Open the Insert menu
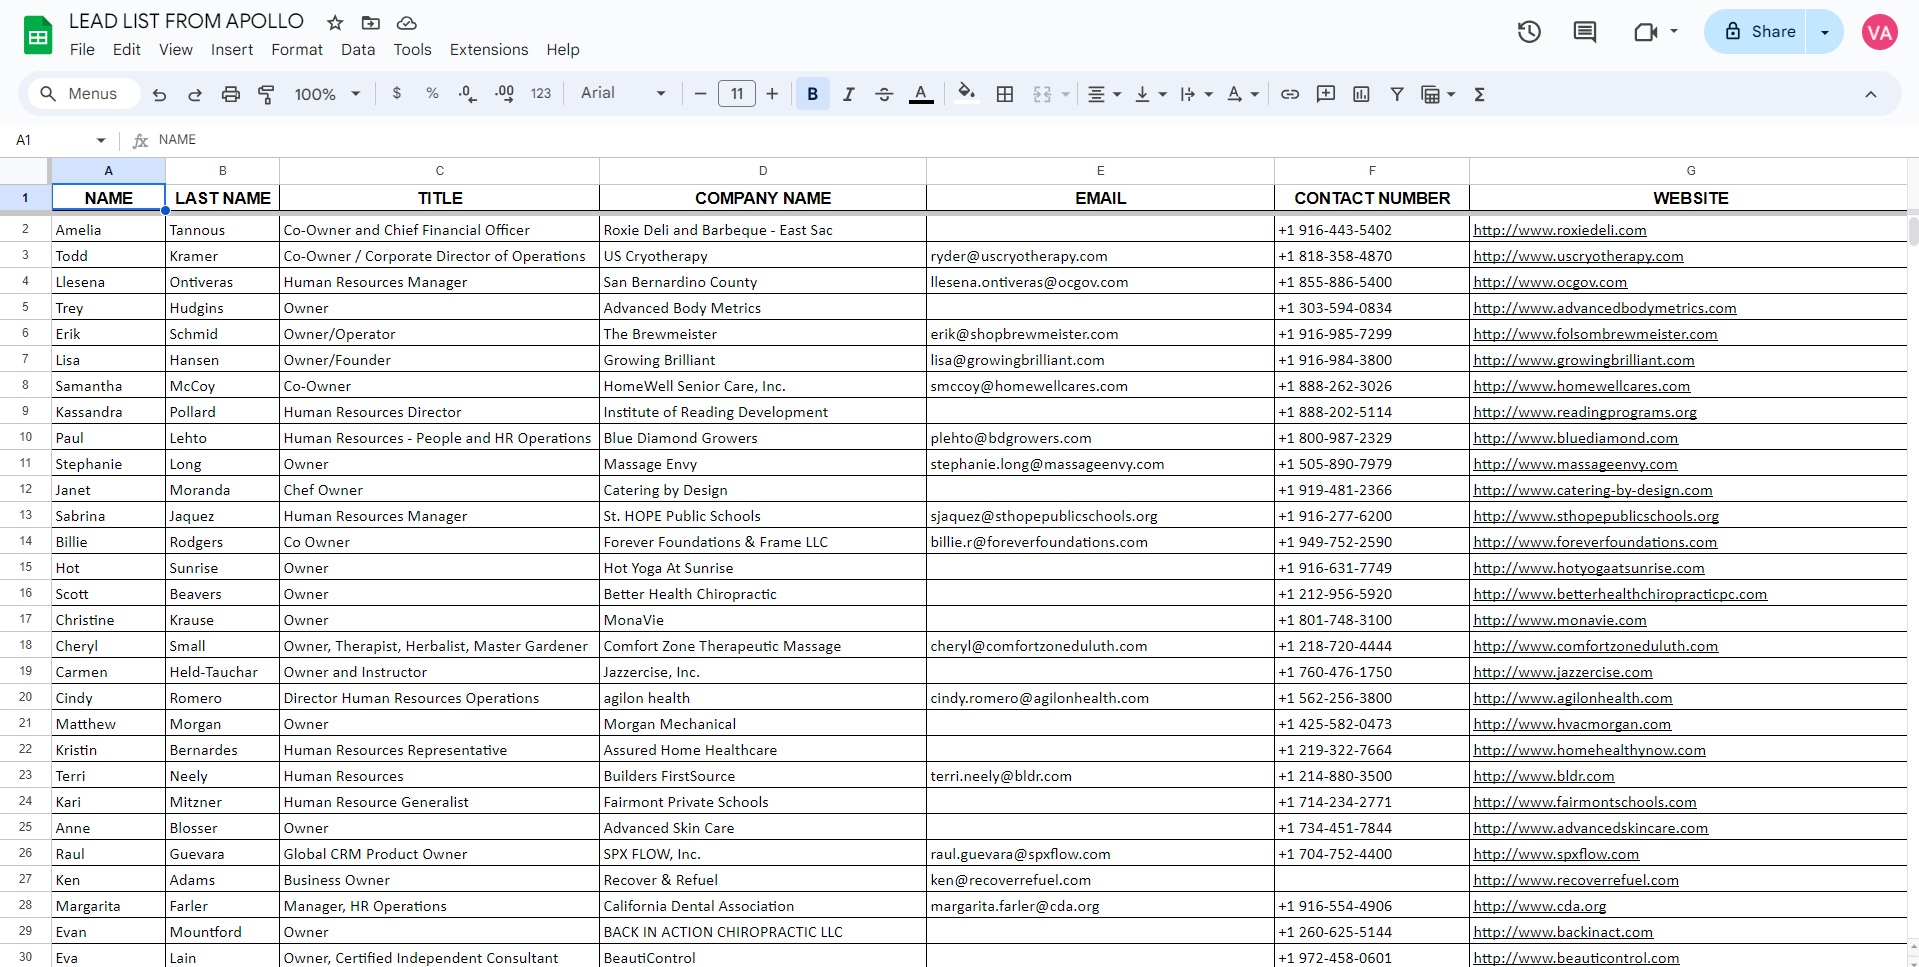 232,49
